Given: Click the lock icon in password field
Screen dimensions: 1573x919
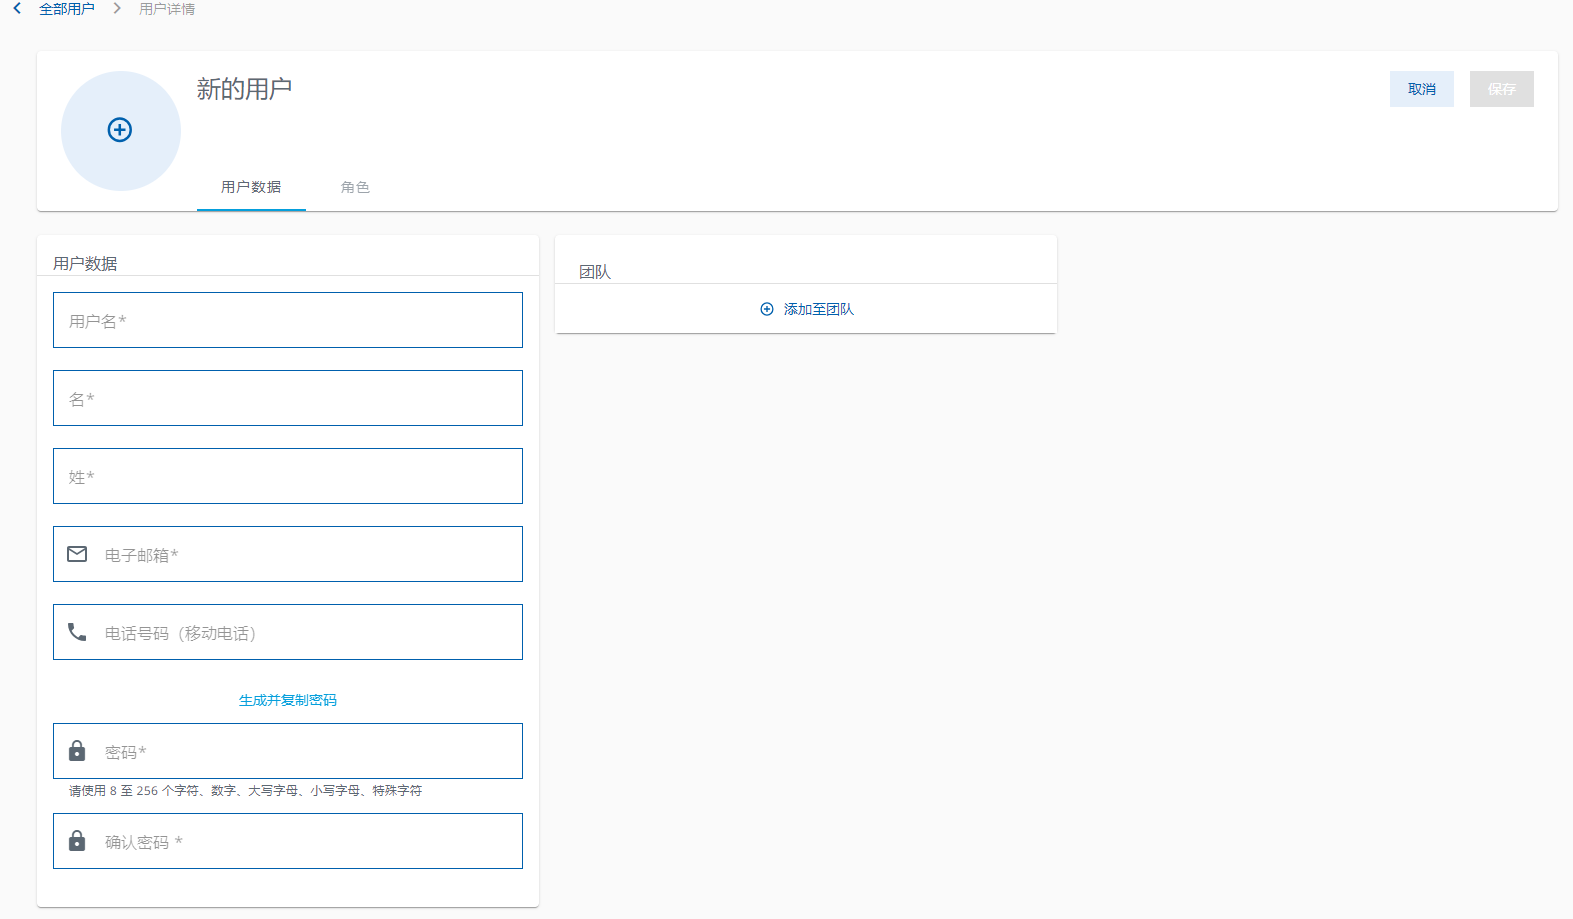Looking at the screenshot, I should pos(77,751).
